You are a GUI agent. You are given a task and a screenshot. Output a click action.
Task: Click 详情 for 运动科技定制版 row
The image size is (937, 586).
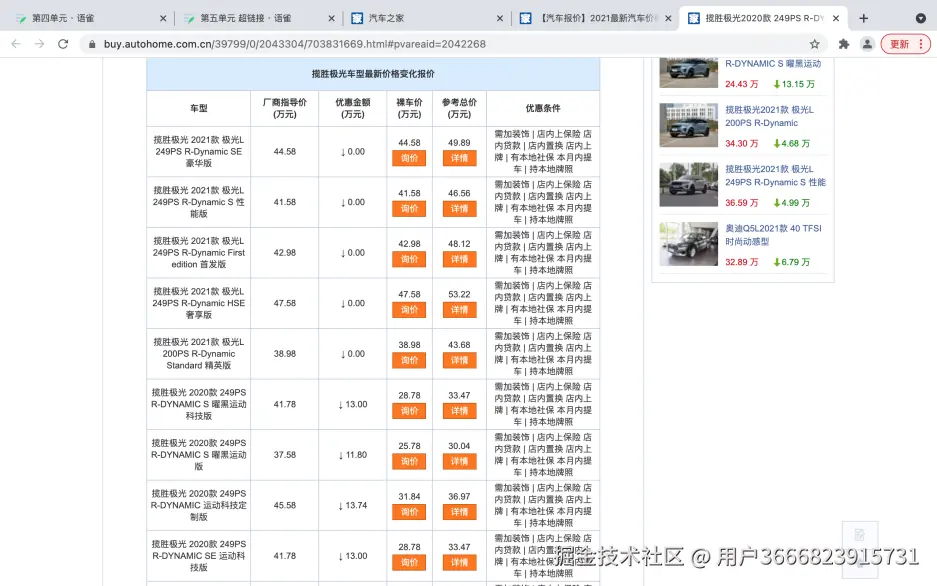pyautogui.click(x=460, y=512)
